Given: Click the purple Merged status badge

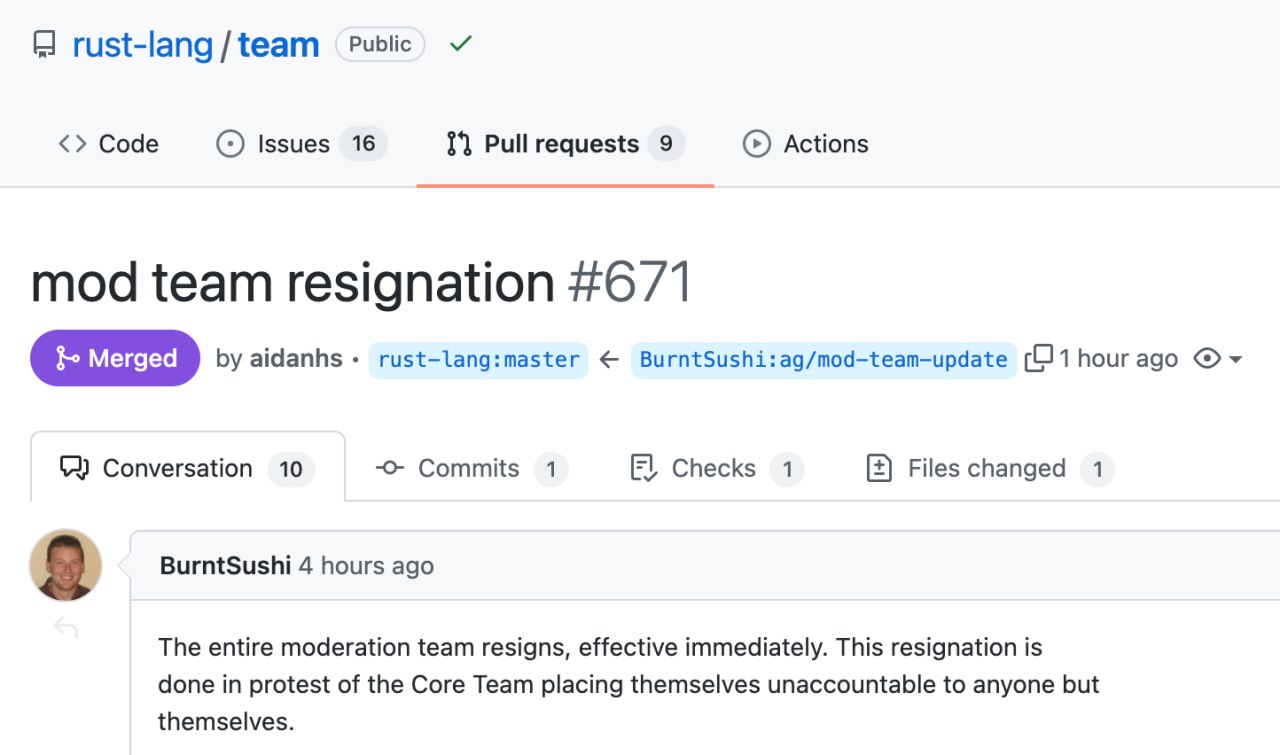Looking at the screenshot, I should tap(115, 358).
